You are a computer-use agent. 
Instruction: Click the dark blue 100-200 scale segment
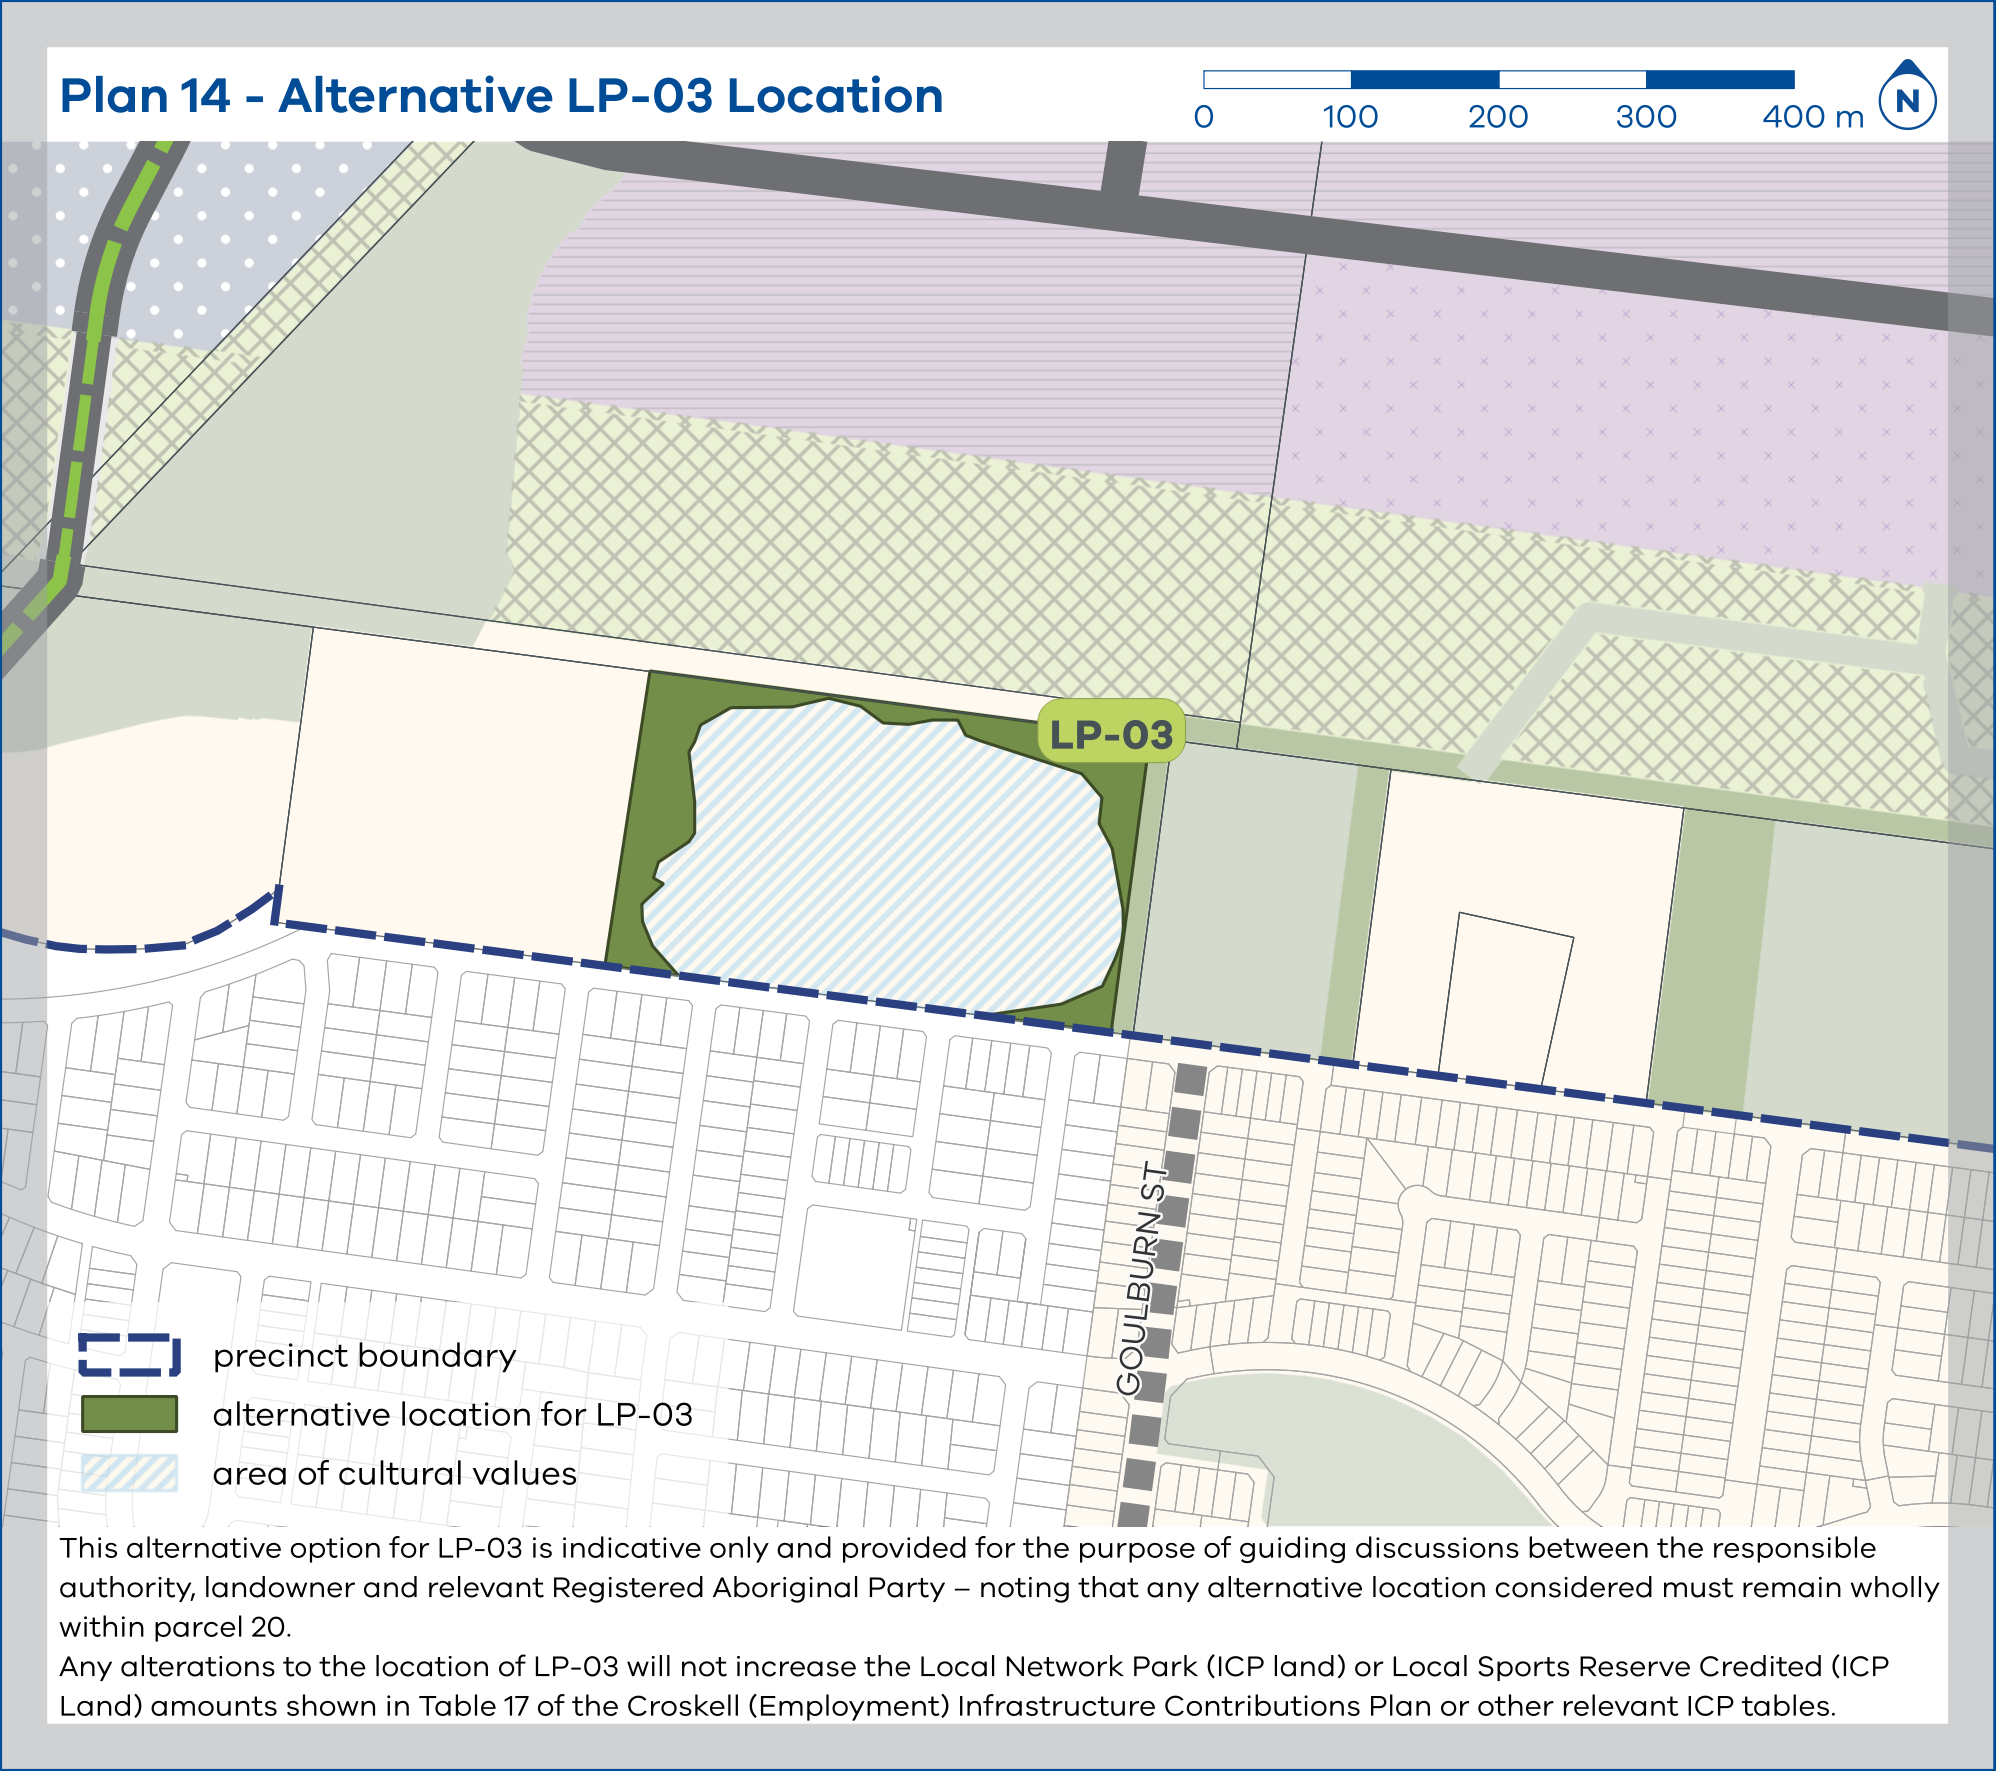[1424, 80]
